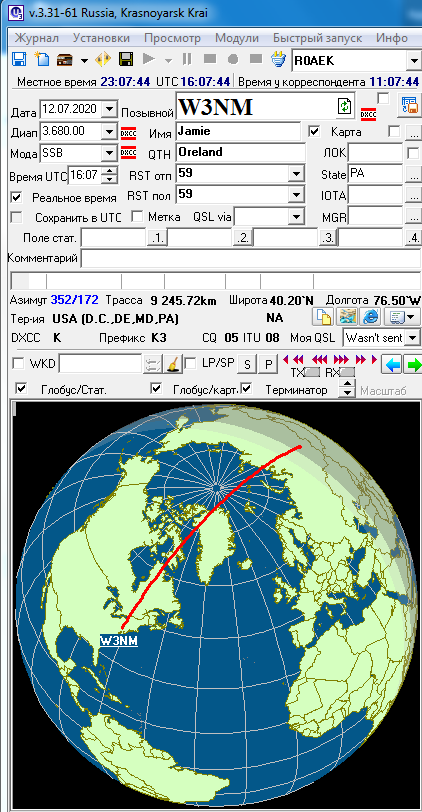Click the green refresh icon beside callsign

[344, 107]
